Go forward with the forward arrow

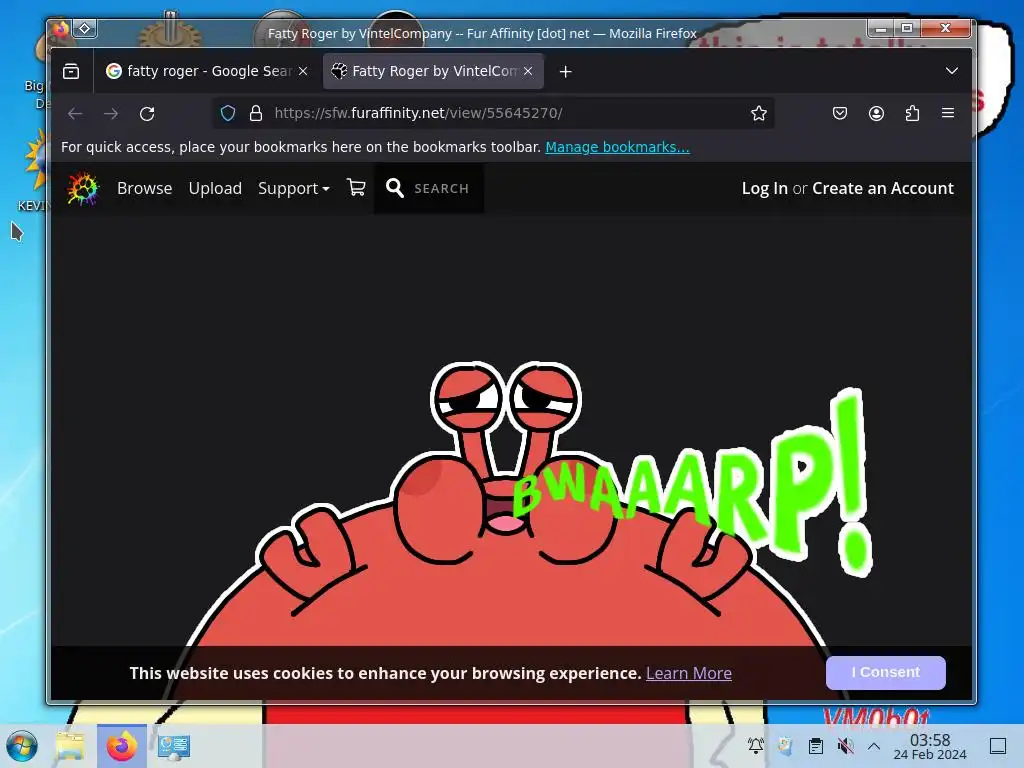(111, 114)
